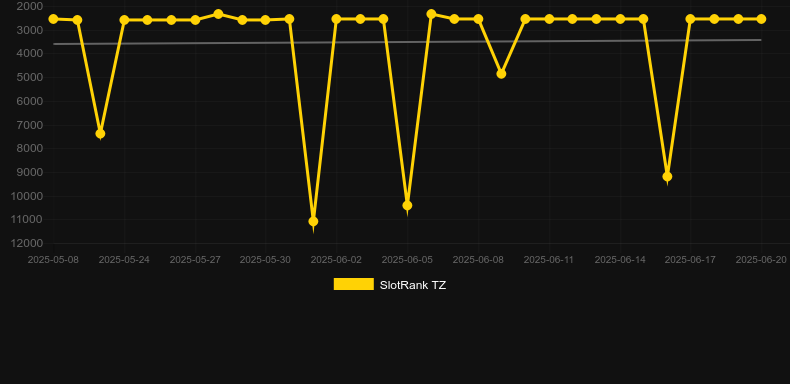The width and height of the screenshot is (790, 384).
Task: Click the data point above 2025-06-08 label
Action: (478, 19)
